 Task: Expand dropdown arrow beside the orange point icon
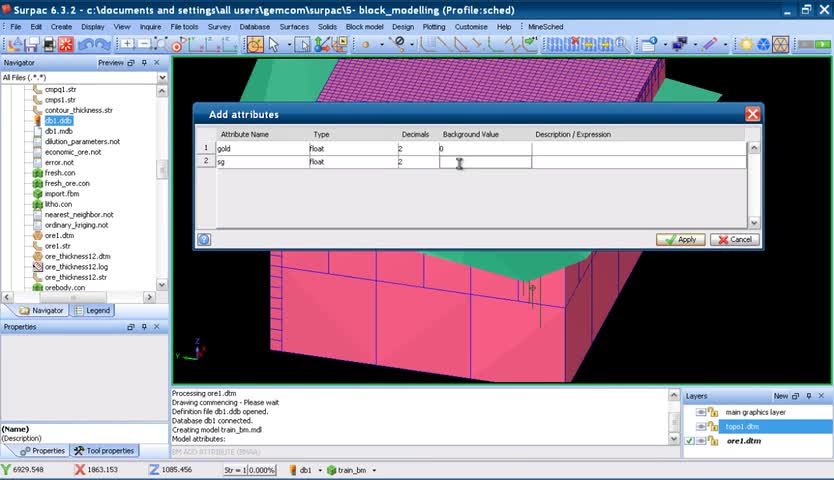382,45
